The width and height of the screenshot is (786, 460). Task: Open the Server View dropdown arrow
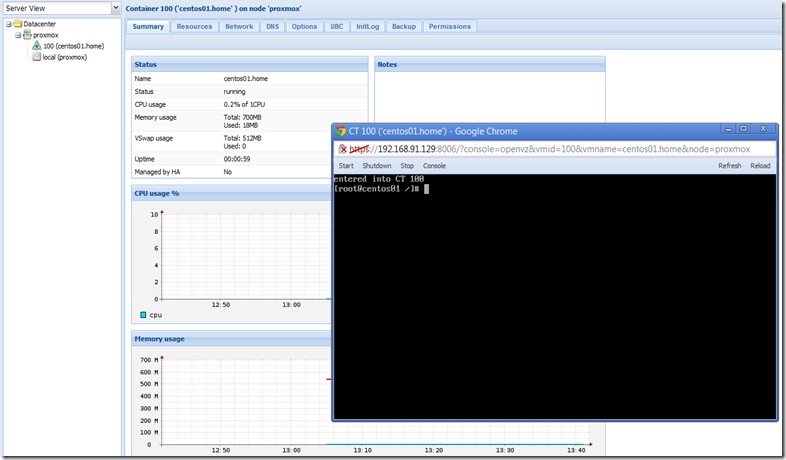coord(116,8)
